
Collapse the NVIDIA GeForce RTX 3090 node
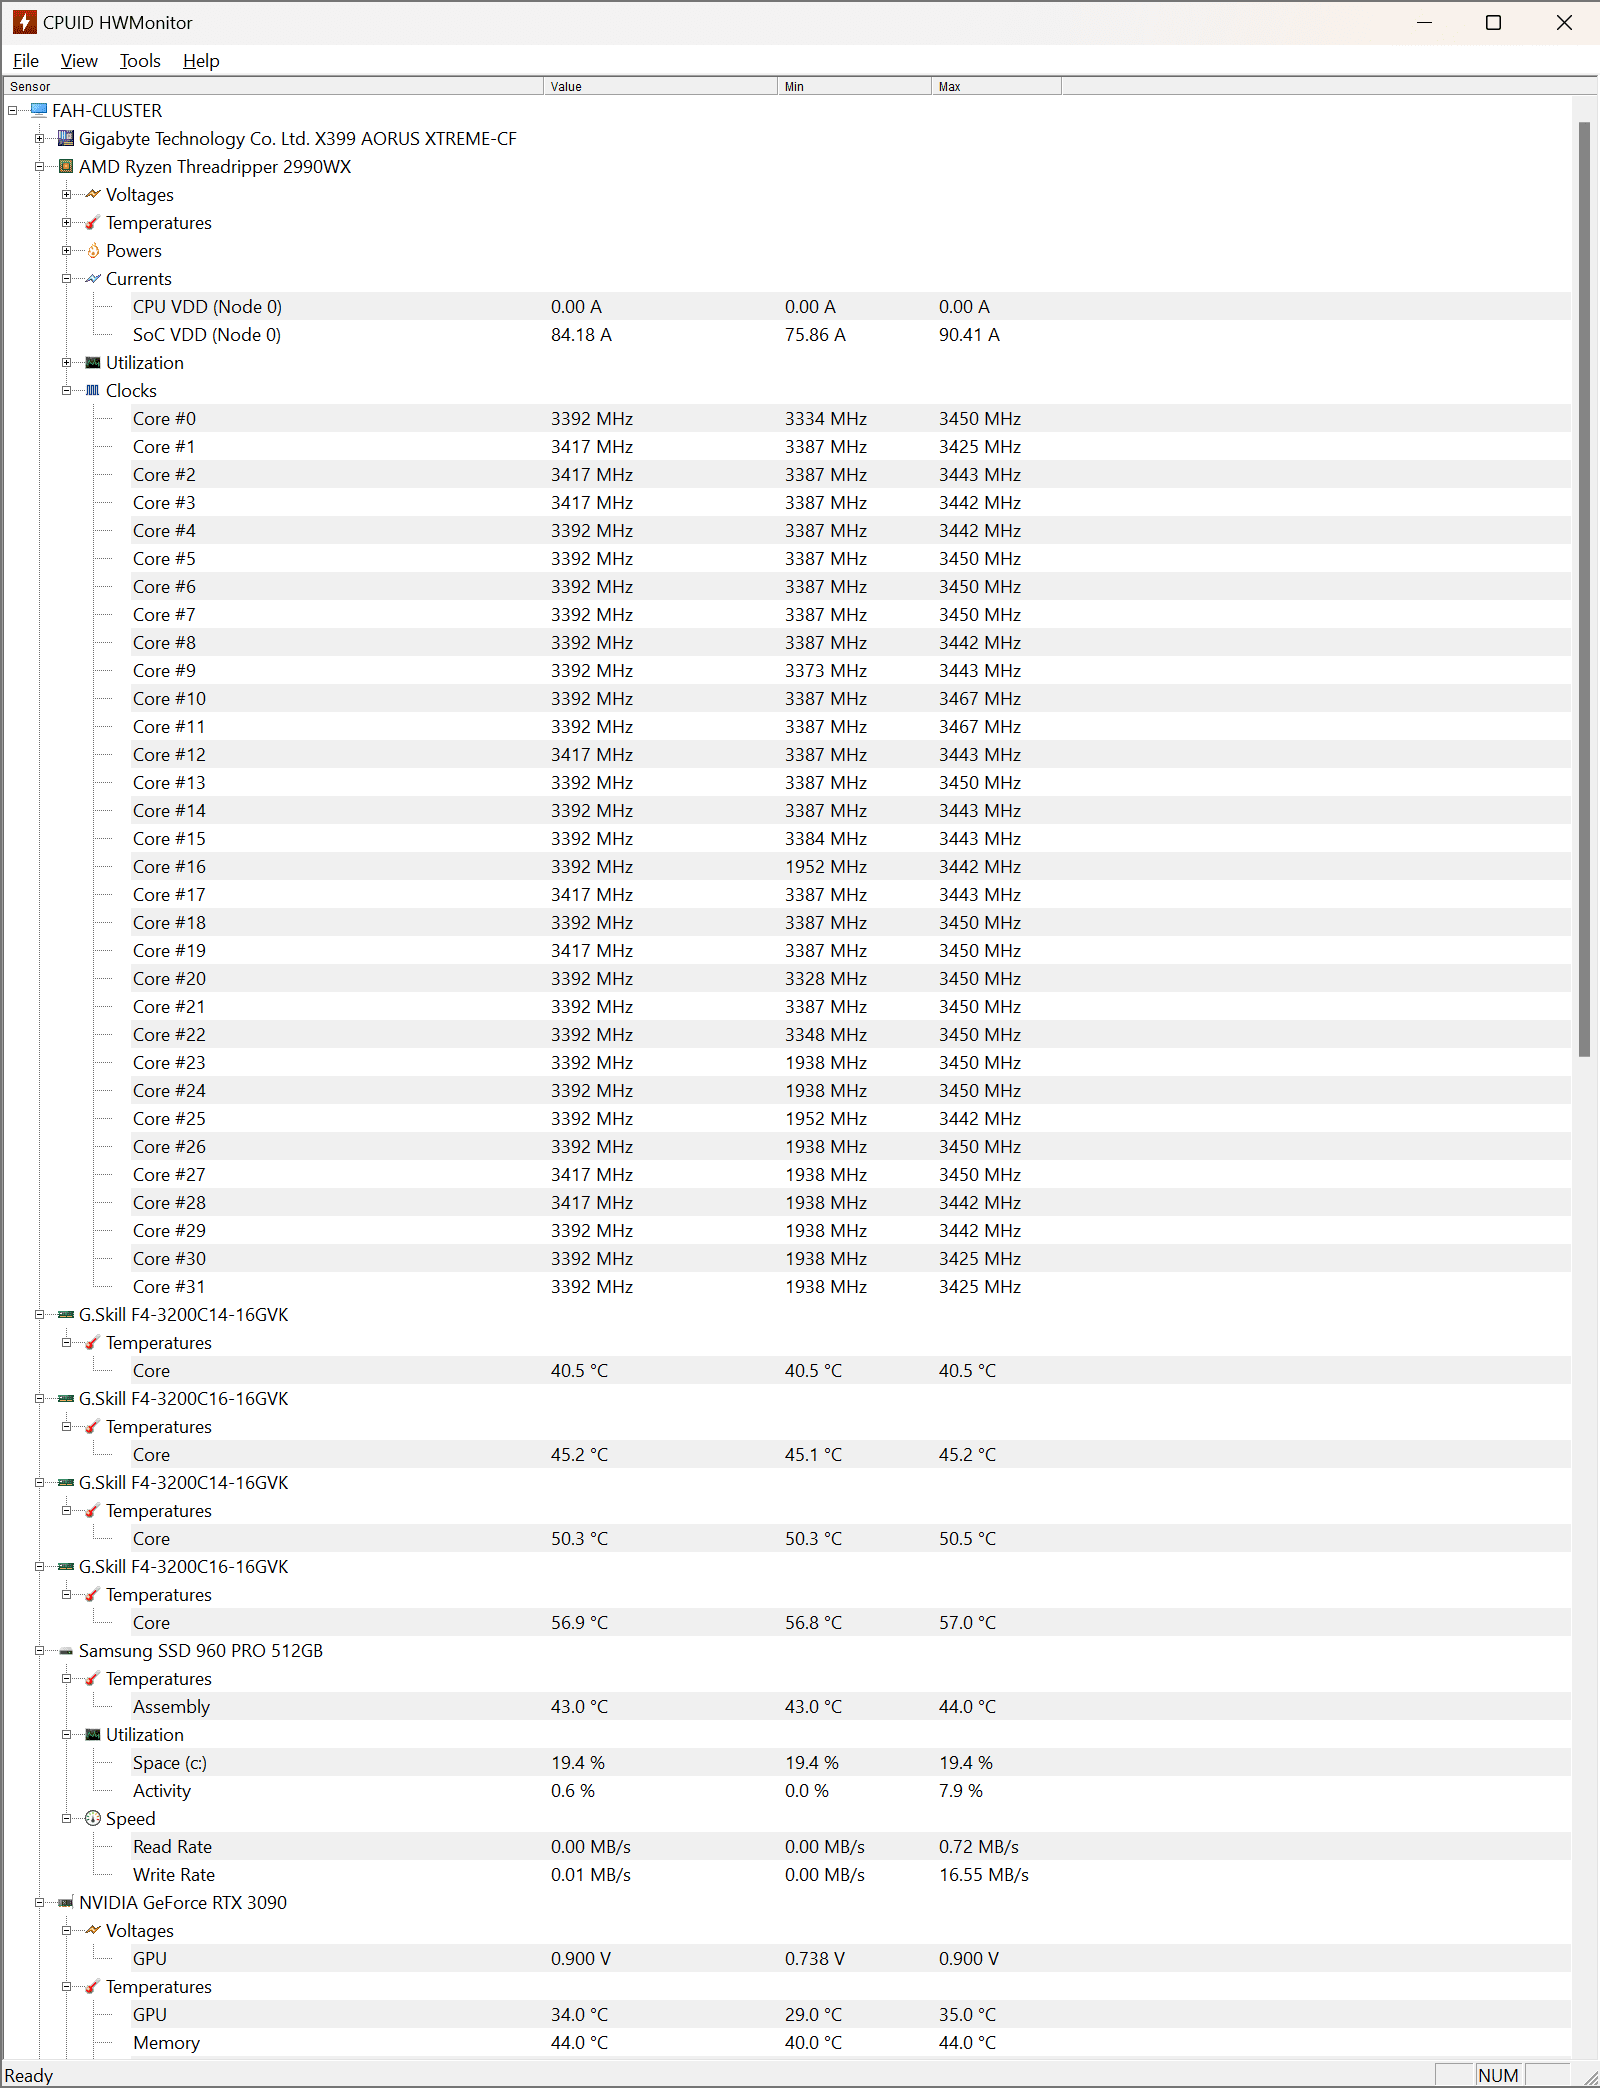click(39, 1902)
